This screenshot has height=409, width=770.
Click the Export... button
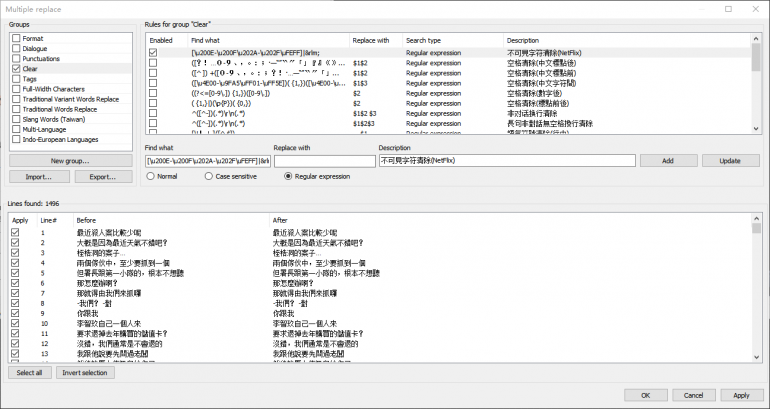[104, 177]
